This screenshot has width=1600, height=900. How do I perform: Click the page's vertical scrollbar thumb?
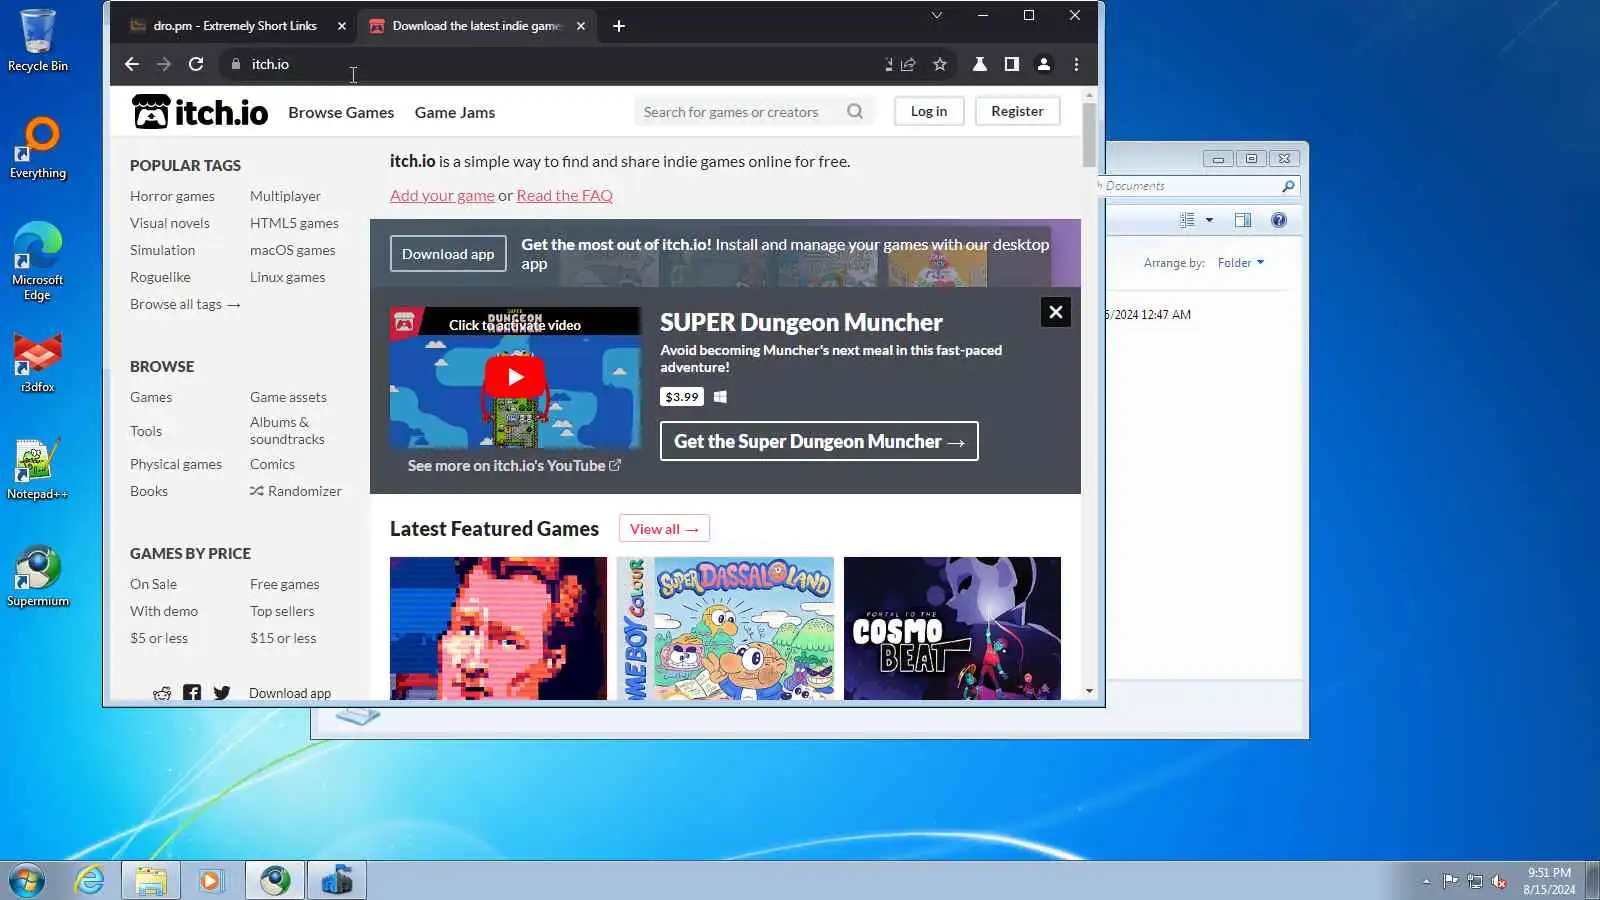tap(1089, 135)
